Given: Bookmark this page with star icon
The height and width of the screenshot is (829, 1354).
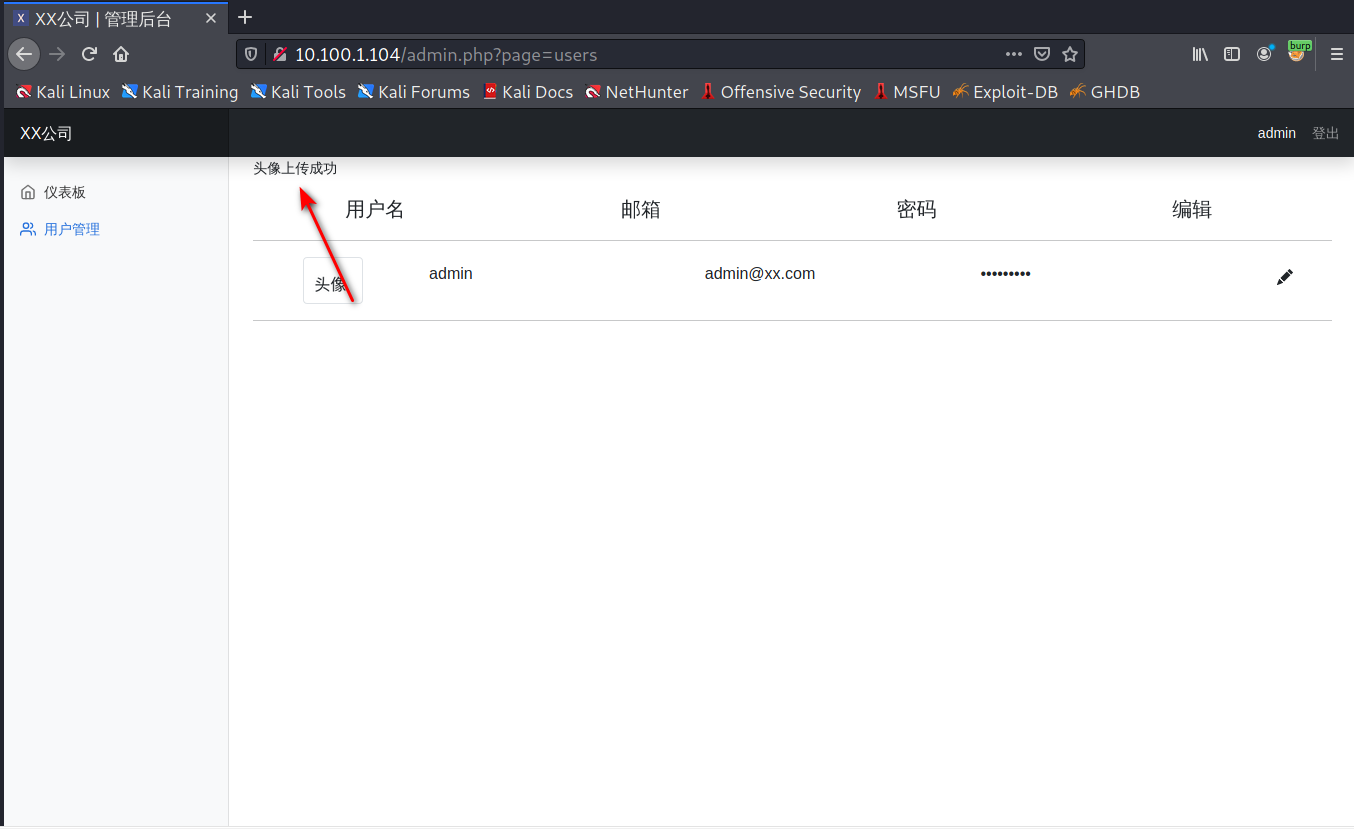Looking at the screenshot, I should click(1070, 54).
